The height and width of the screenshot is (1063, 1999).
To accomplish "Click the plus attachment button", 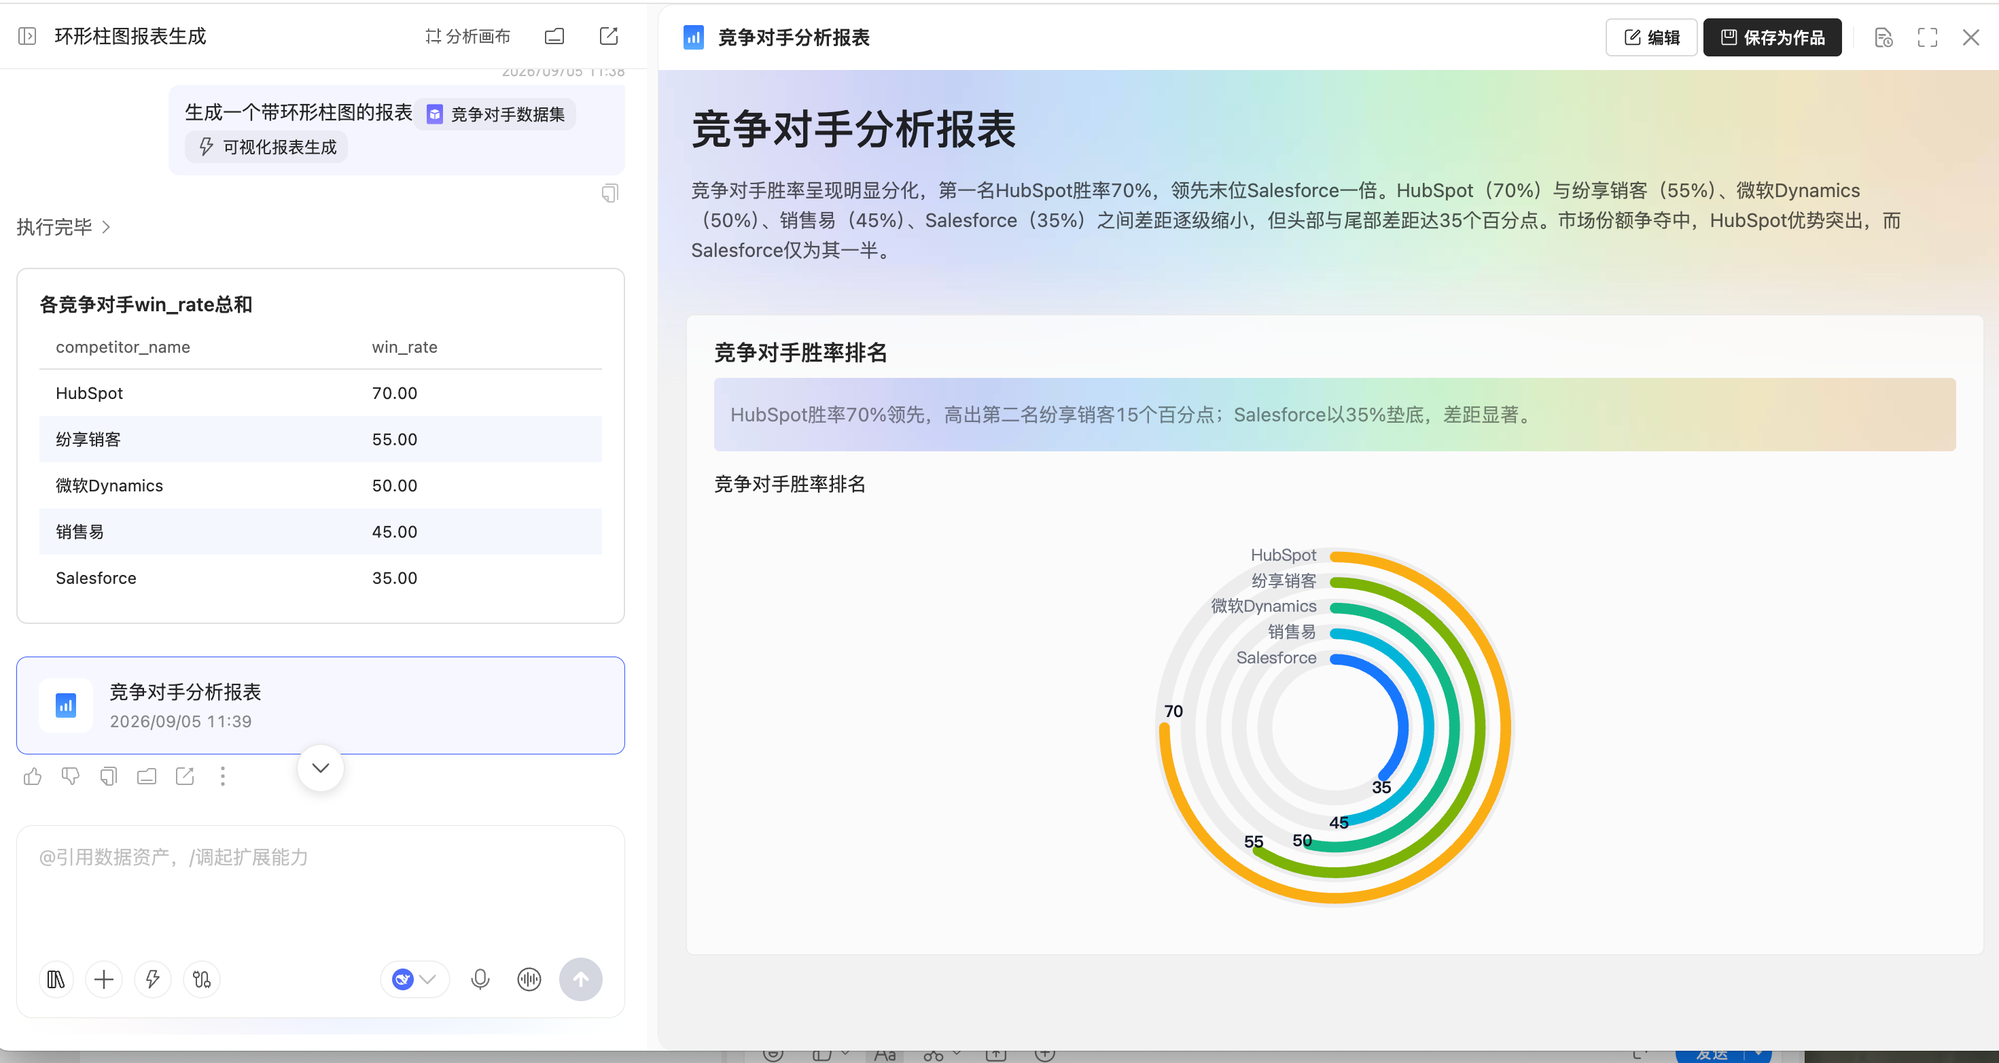I will [104, 979].
